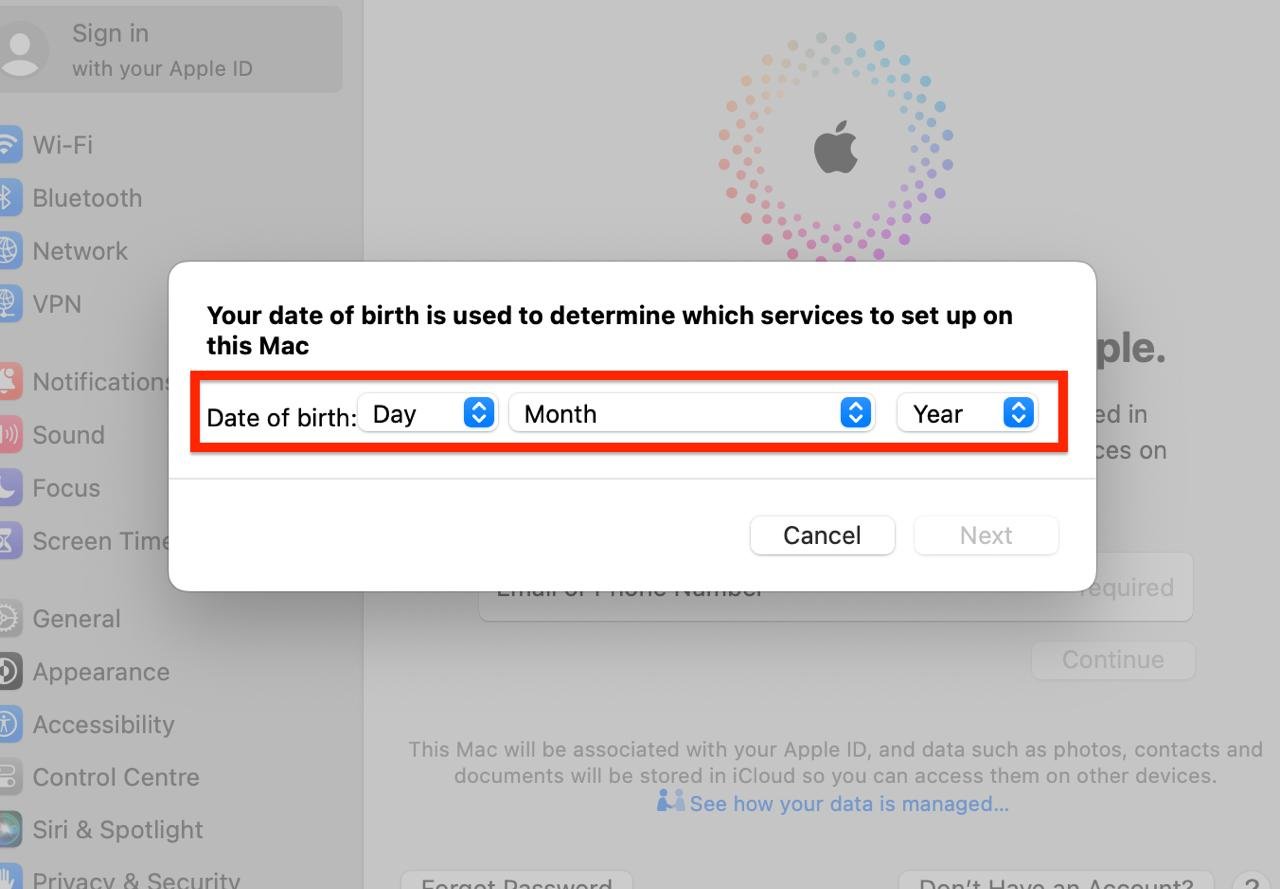Open the Day dropdown for date of birth
The height and width of the screenshot is (889, 1280).
[x=427, y=413]
